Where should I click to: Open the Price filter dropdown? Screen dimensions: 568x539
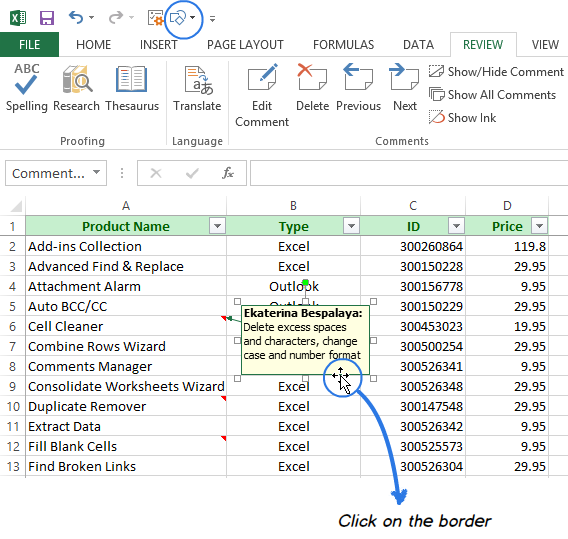click(539, 226)
